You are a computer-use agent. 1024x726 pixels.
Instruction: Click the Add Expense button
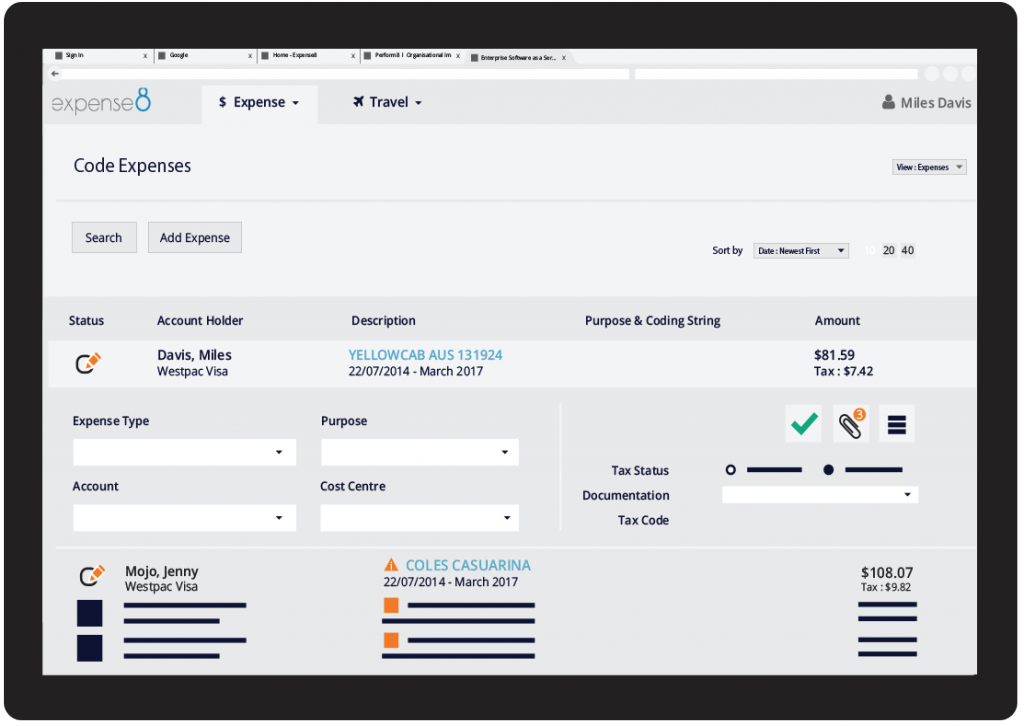click(x=194, y=237)
